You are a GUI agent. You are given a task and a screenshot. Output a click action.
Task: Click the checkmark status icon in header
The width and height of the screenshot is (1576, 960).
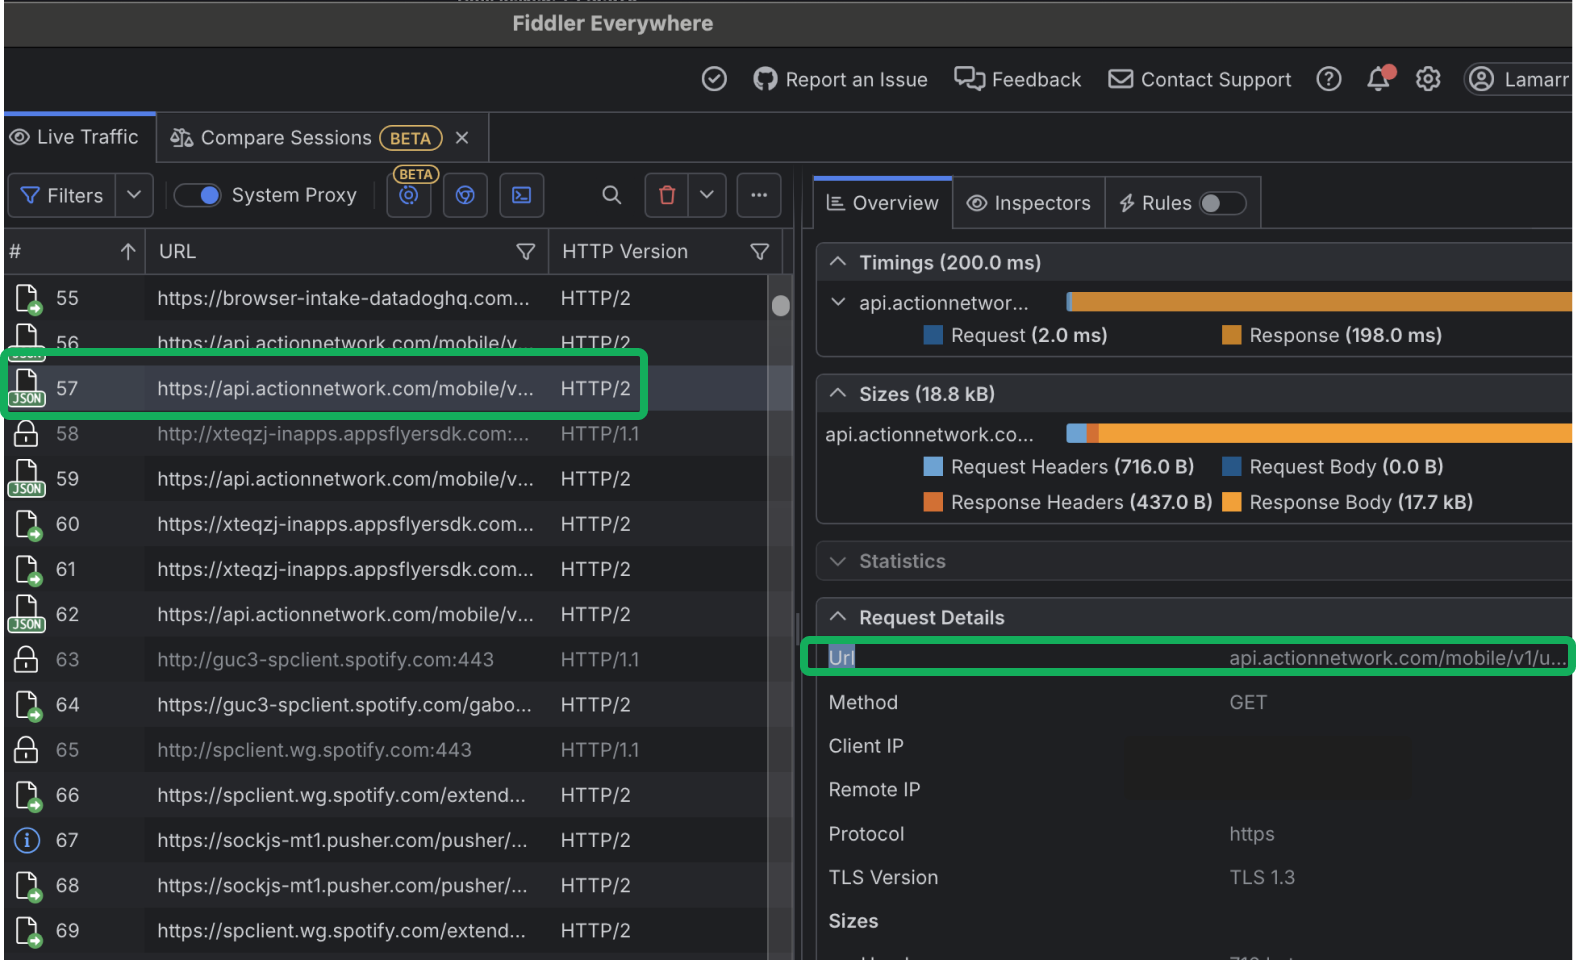click(x=714, y=79)
